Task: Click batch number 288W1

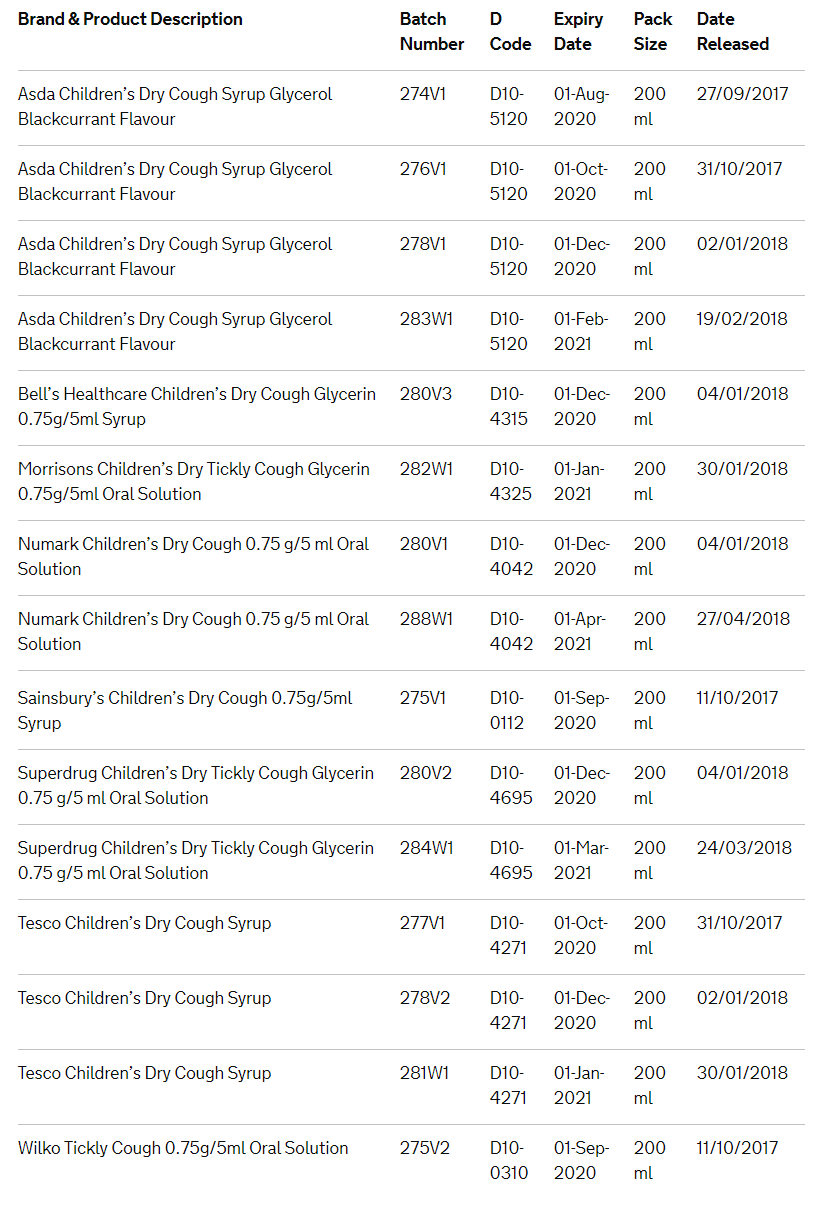Action: [x=426, y=619]
